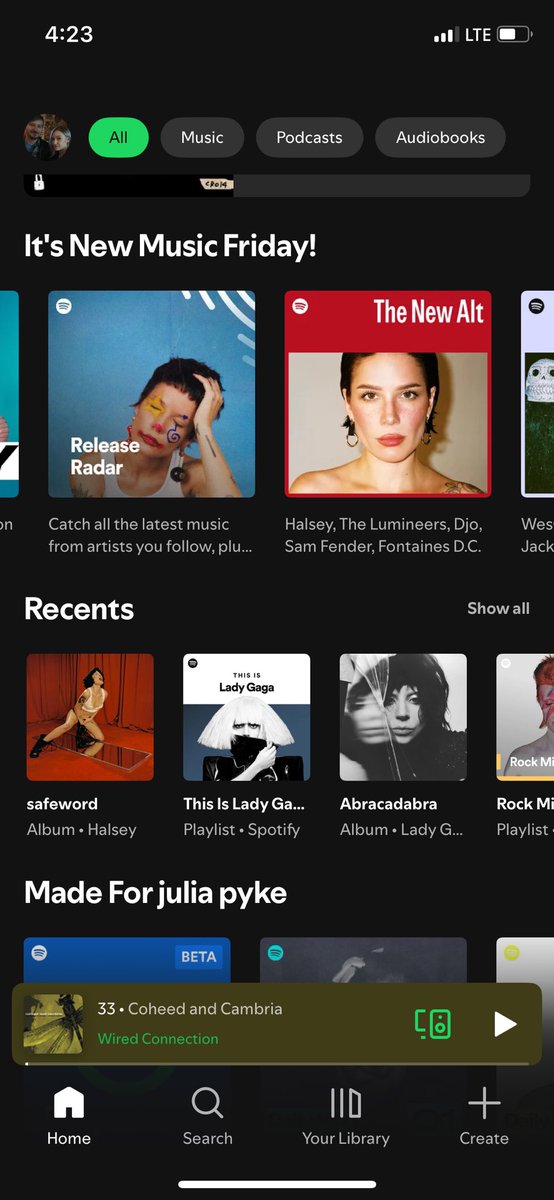Open the It's New Music Friday! section
The height and width of the screenshot is (1200, 554).
pyautogui.click(x=170, y=245)
